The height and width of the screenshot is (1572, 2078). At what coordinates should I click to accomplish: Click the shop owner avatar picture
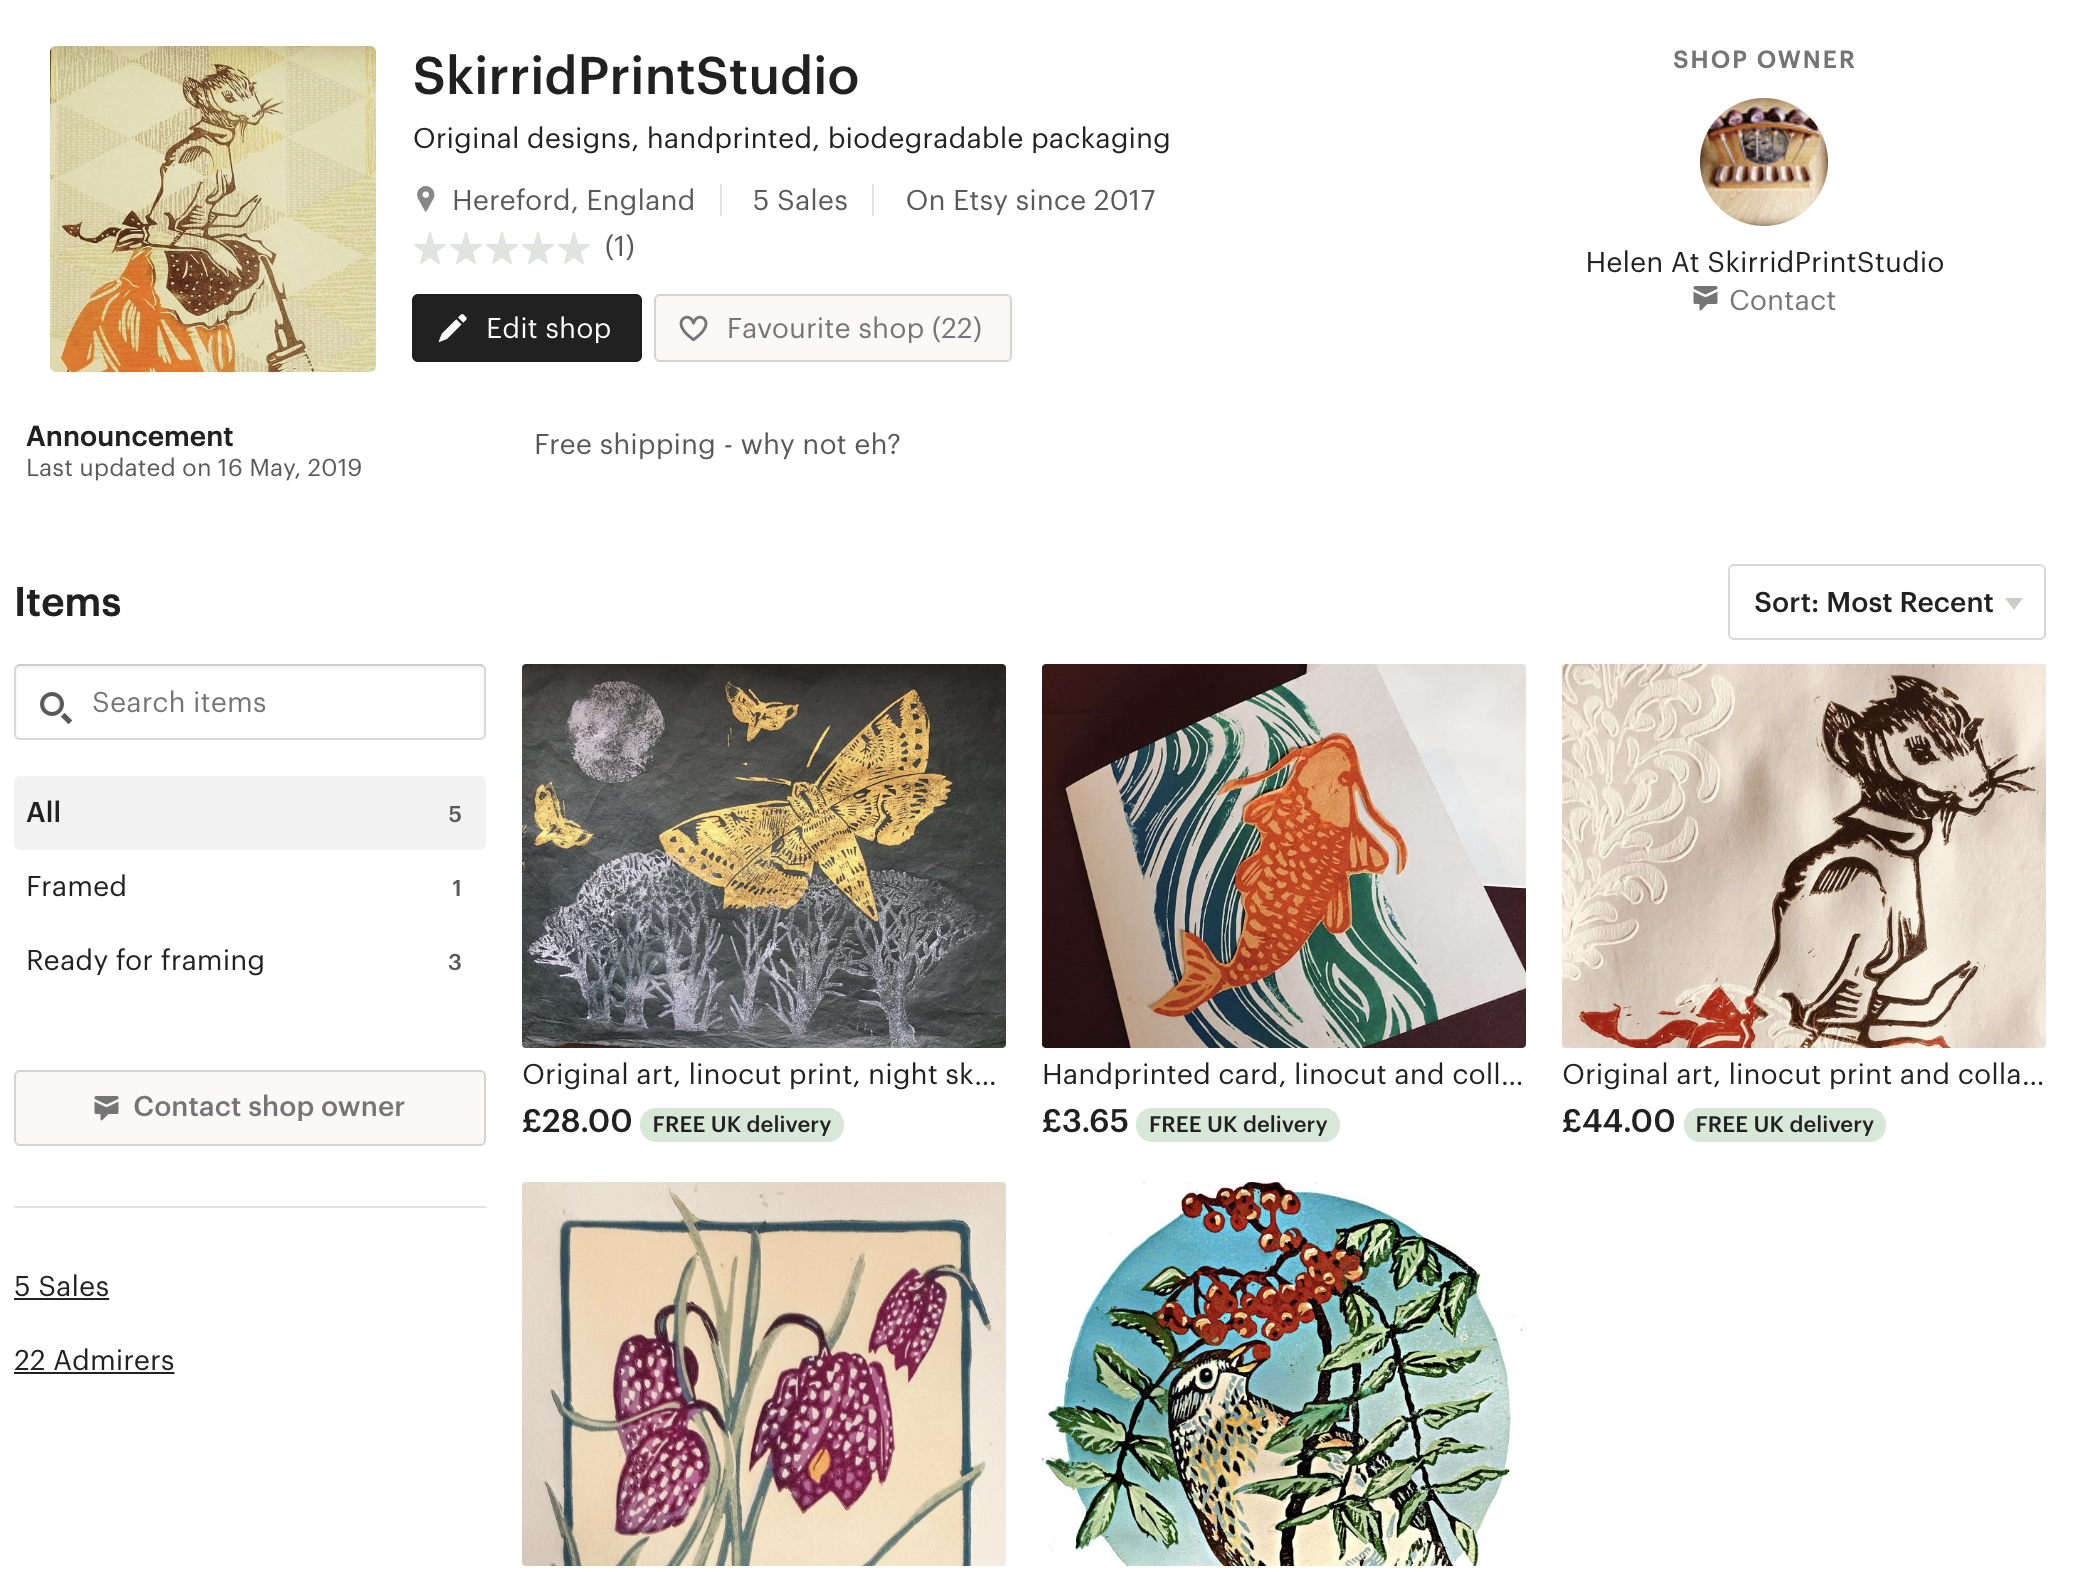(x=1763, y=161)
